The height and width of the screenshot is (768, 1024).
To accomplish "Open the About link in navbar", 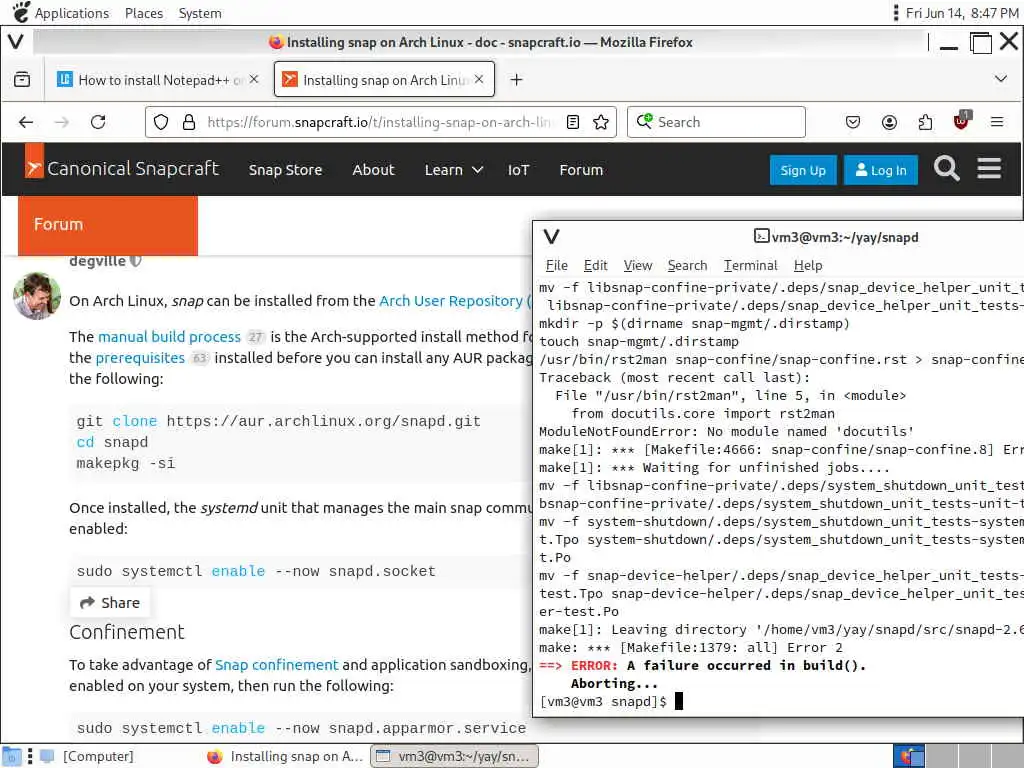I will pos(374,170).
